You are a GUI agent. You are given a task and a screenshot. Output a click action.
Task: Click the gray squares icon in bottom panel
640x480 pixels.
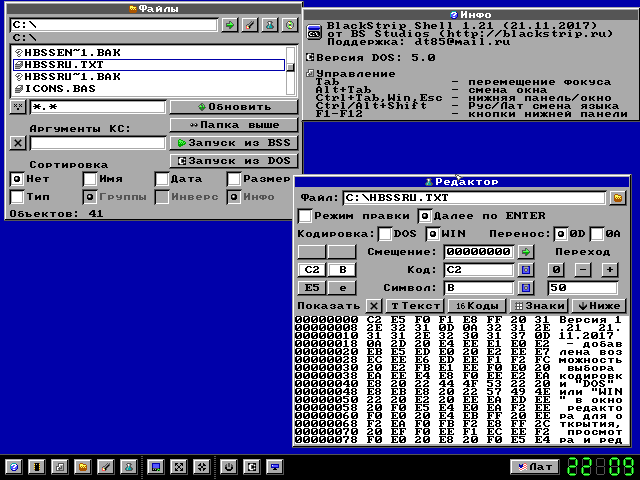(60, 467)
